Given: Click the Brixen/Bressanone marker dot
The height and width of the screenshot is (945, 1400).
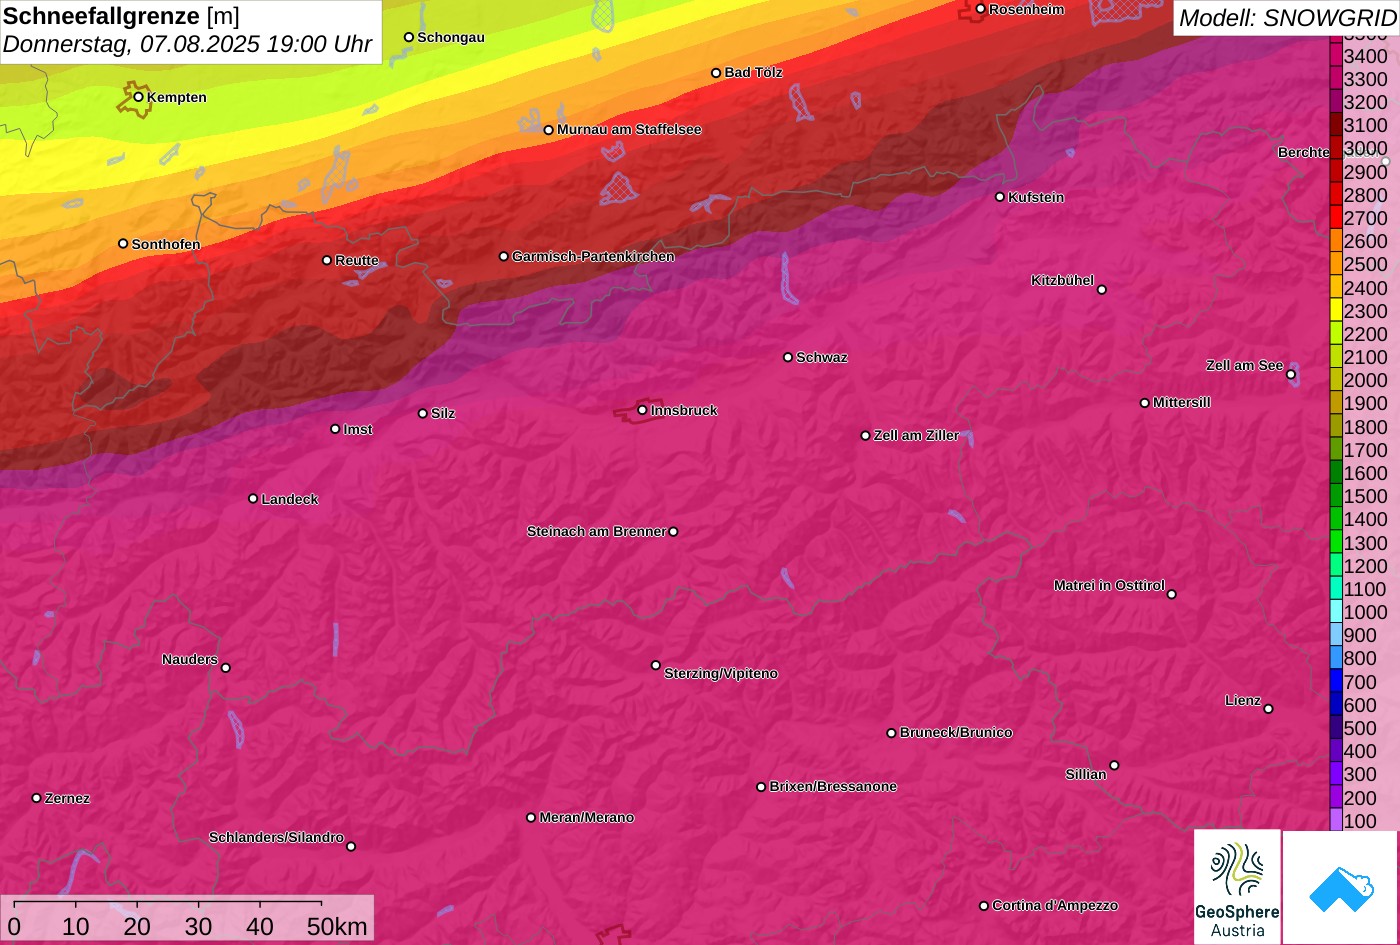Looking at the screenshot, I should 761,787.
